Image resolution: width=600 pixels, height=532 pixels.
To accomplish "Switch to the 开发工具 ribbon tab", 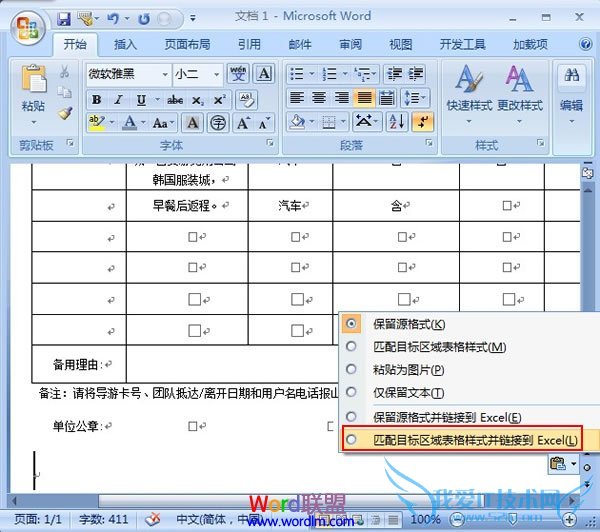I will point(462,44).
